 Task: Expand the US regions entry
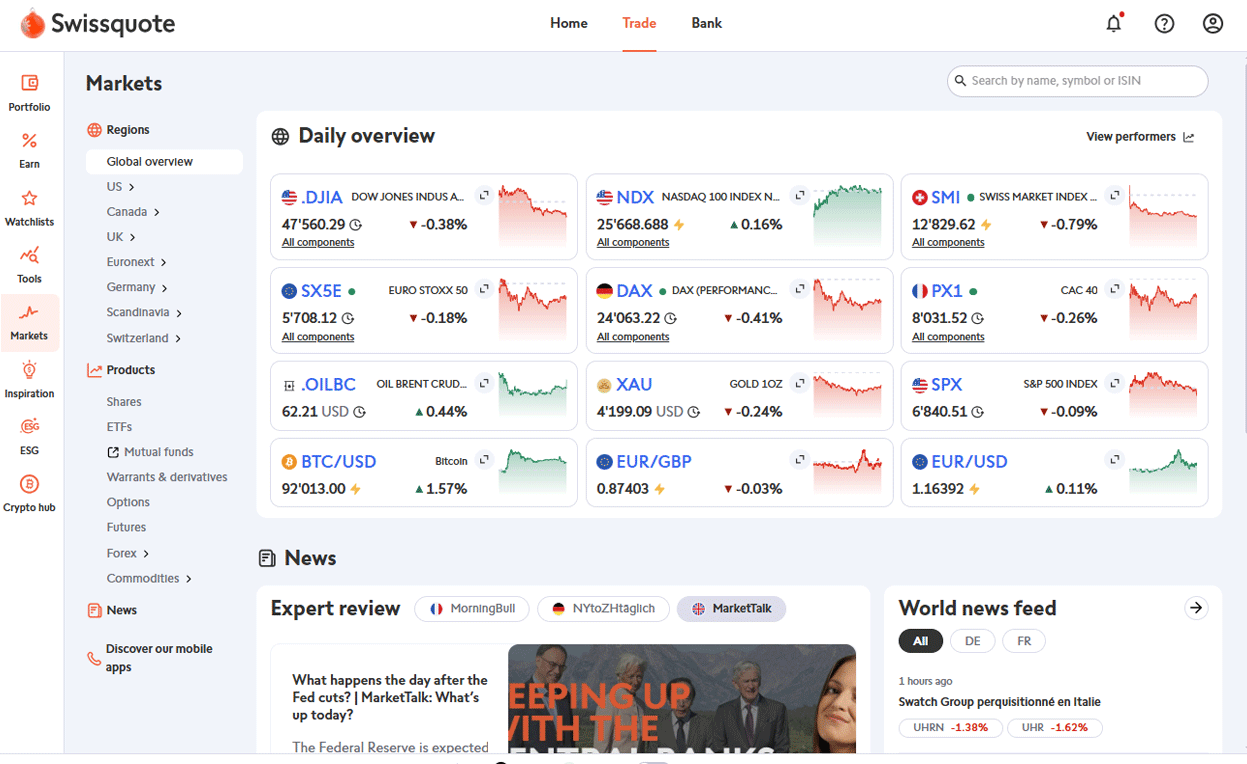point(115,186)
